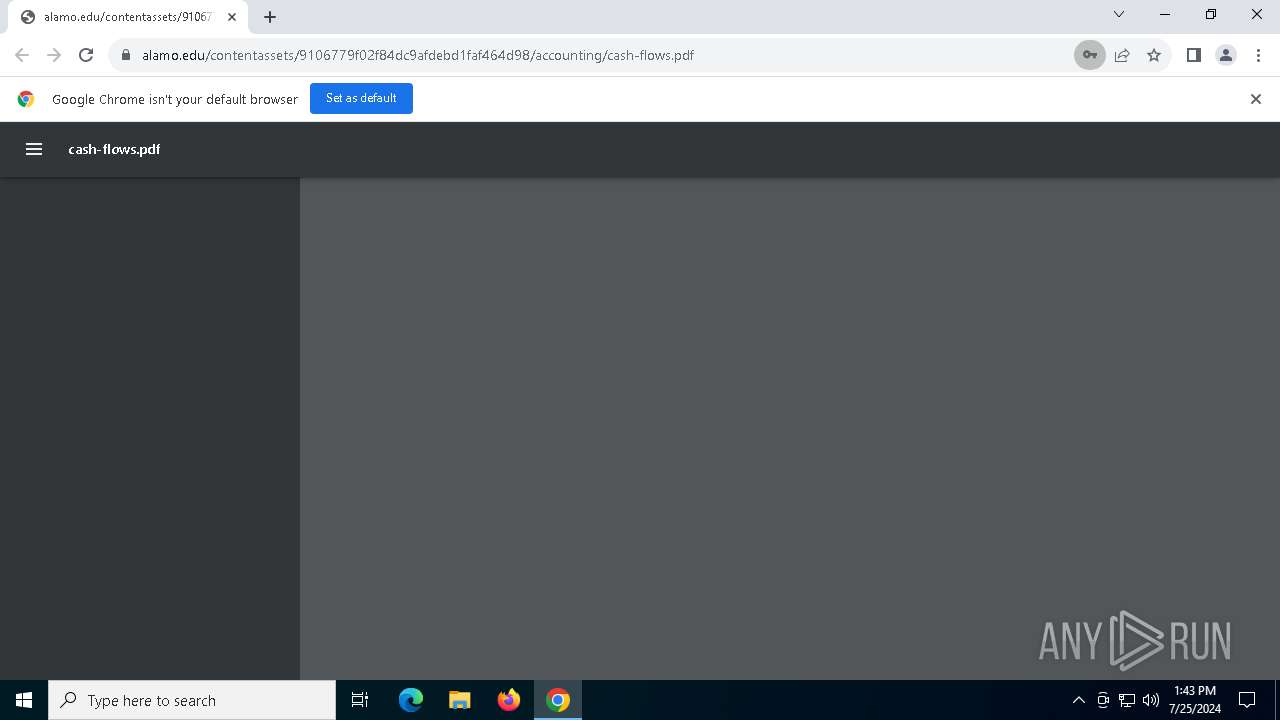This screenshot has height=720, width=1280.
Task: Open the Windows Start menu
Action: pyautogui.click(x=24, y=700)
